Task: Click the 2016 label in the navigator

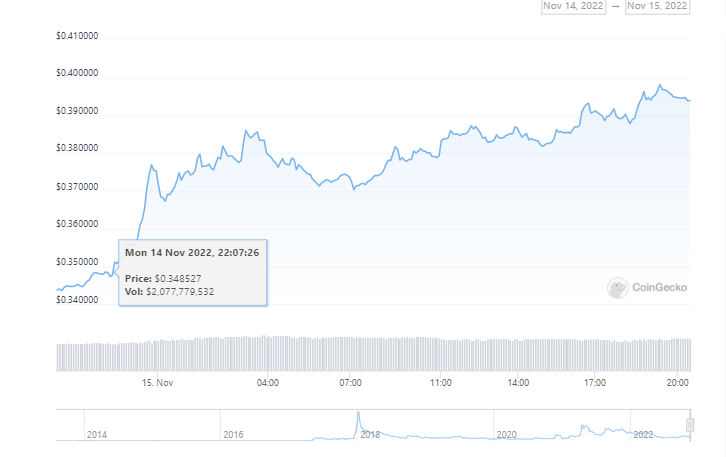Action: (x=233, y=435)
